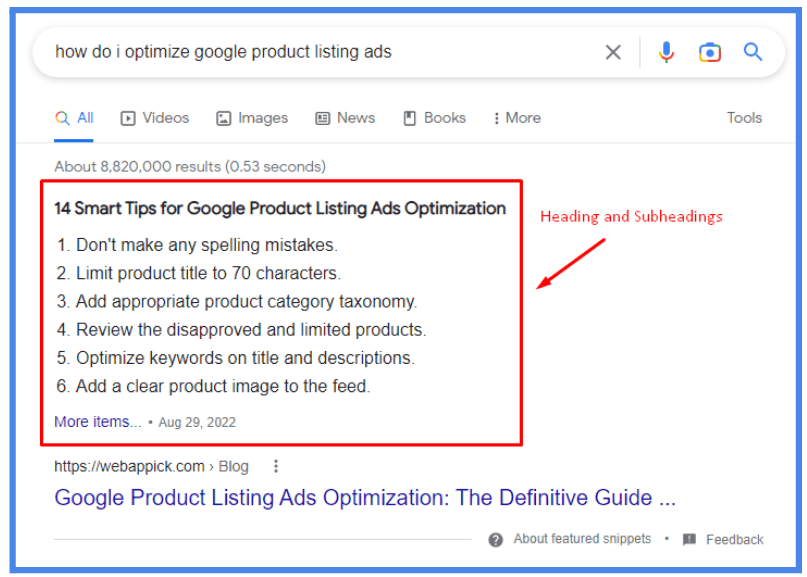The width and height of the screenshot is (807, 577).
Task: Clear the search query with X icon
Action: pos(613,52)
